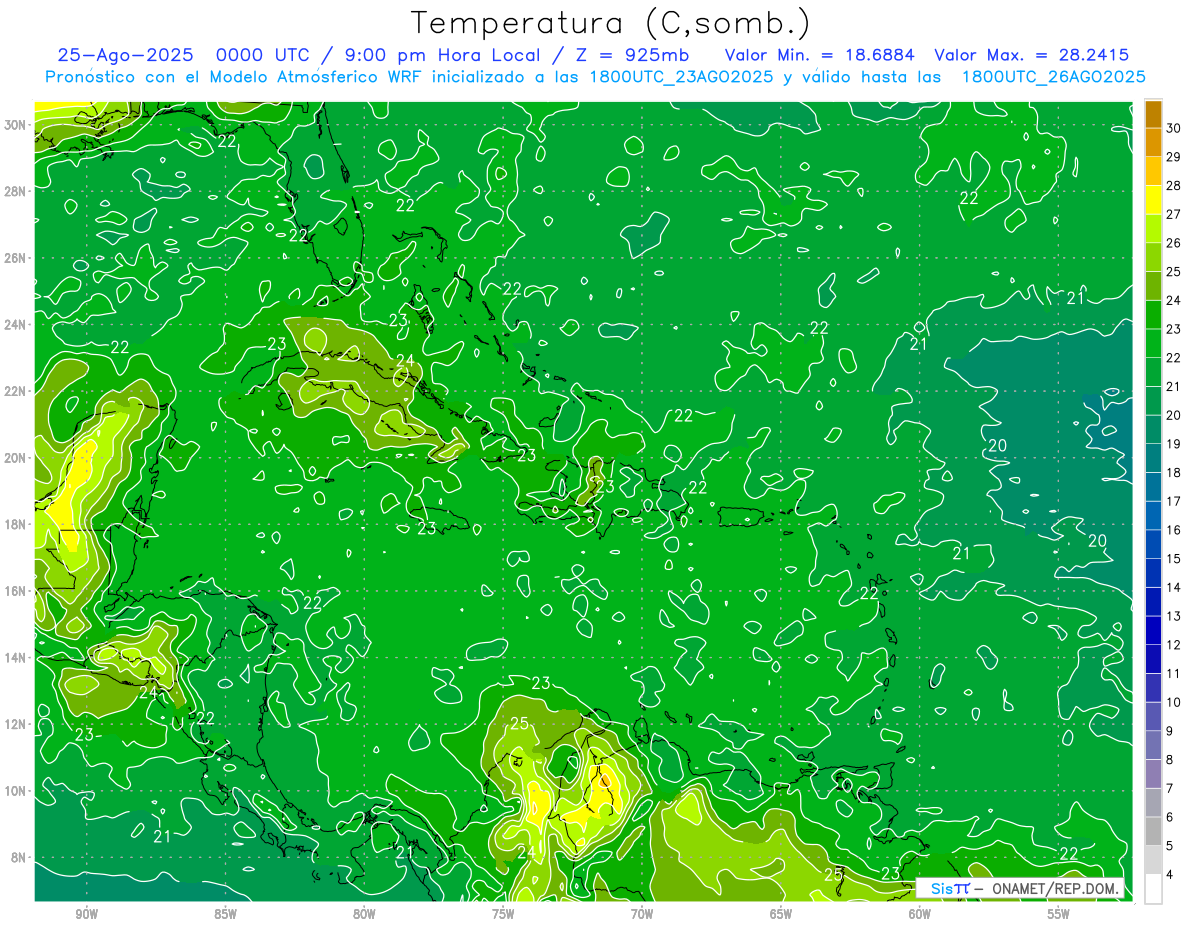Click the color scale segment between 29 and 30

[1153, 143]
